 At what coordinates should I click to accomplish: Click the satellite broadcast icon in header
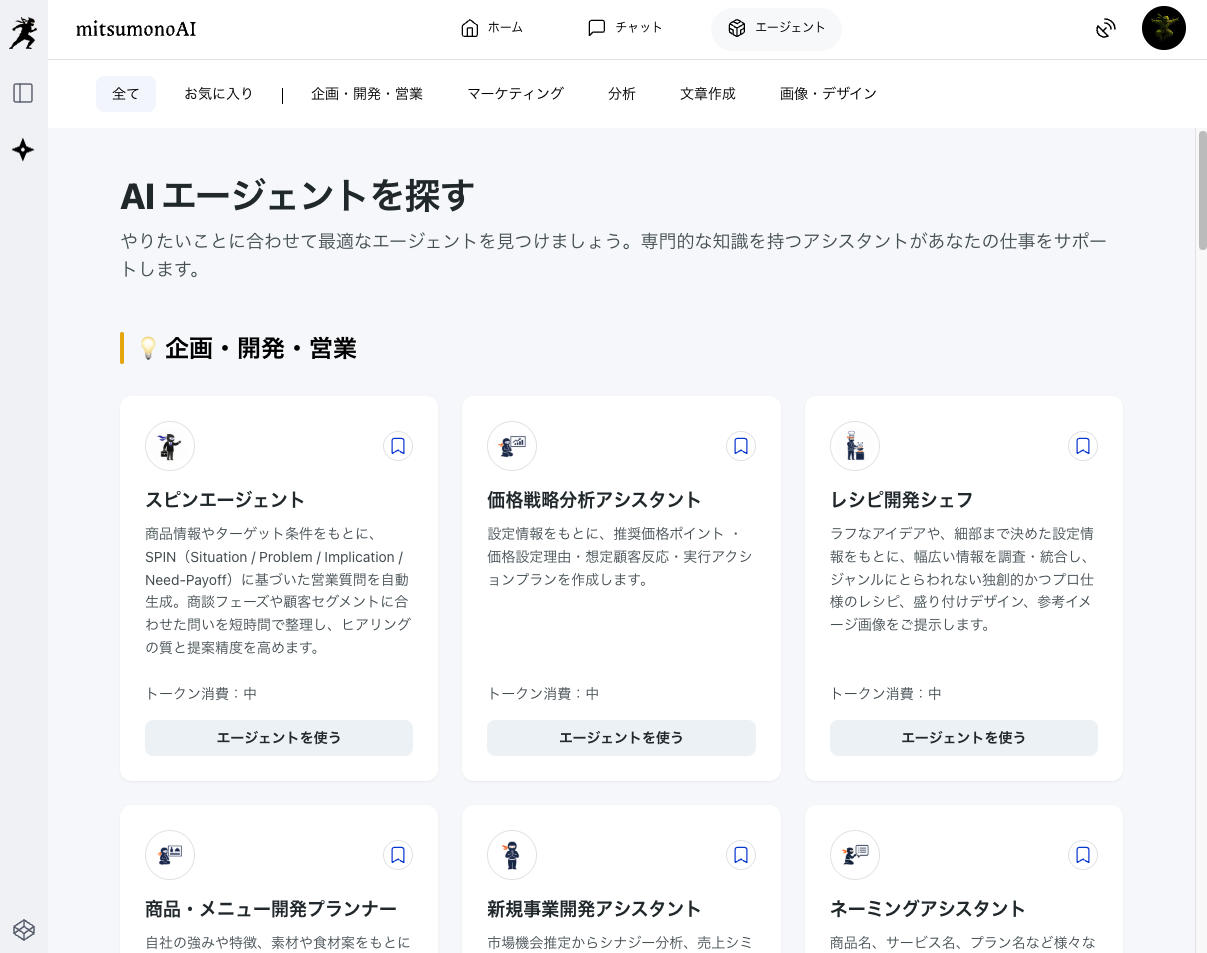click(1105, 29)
